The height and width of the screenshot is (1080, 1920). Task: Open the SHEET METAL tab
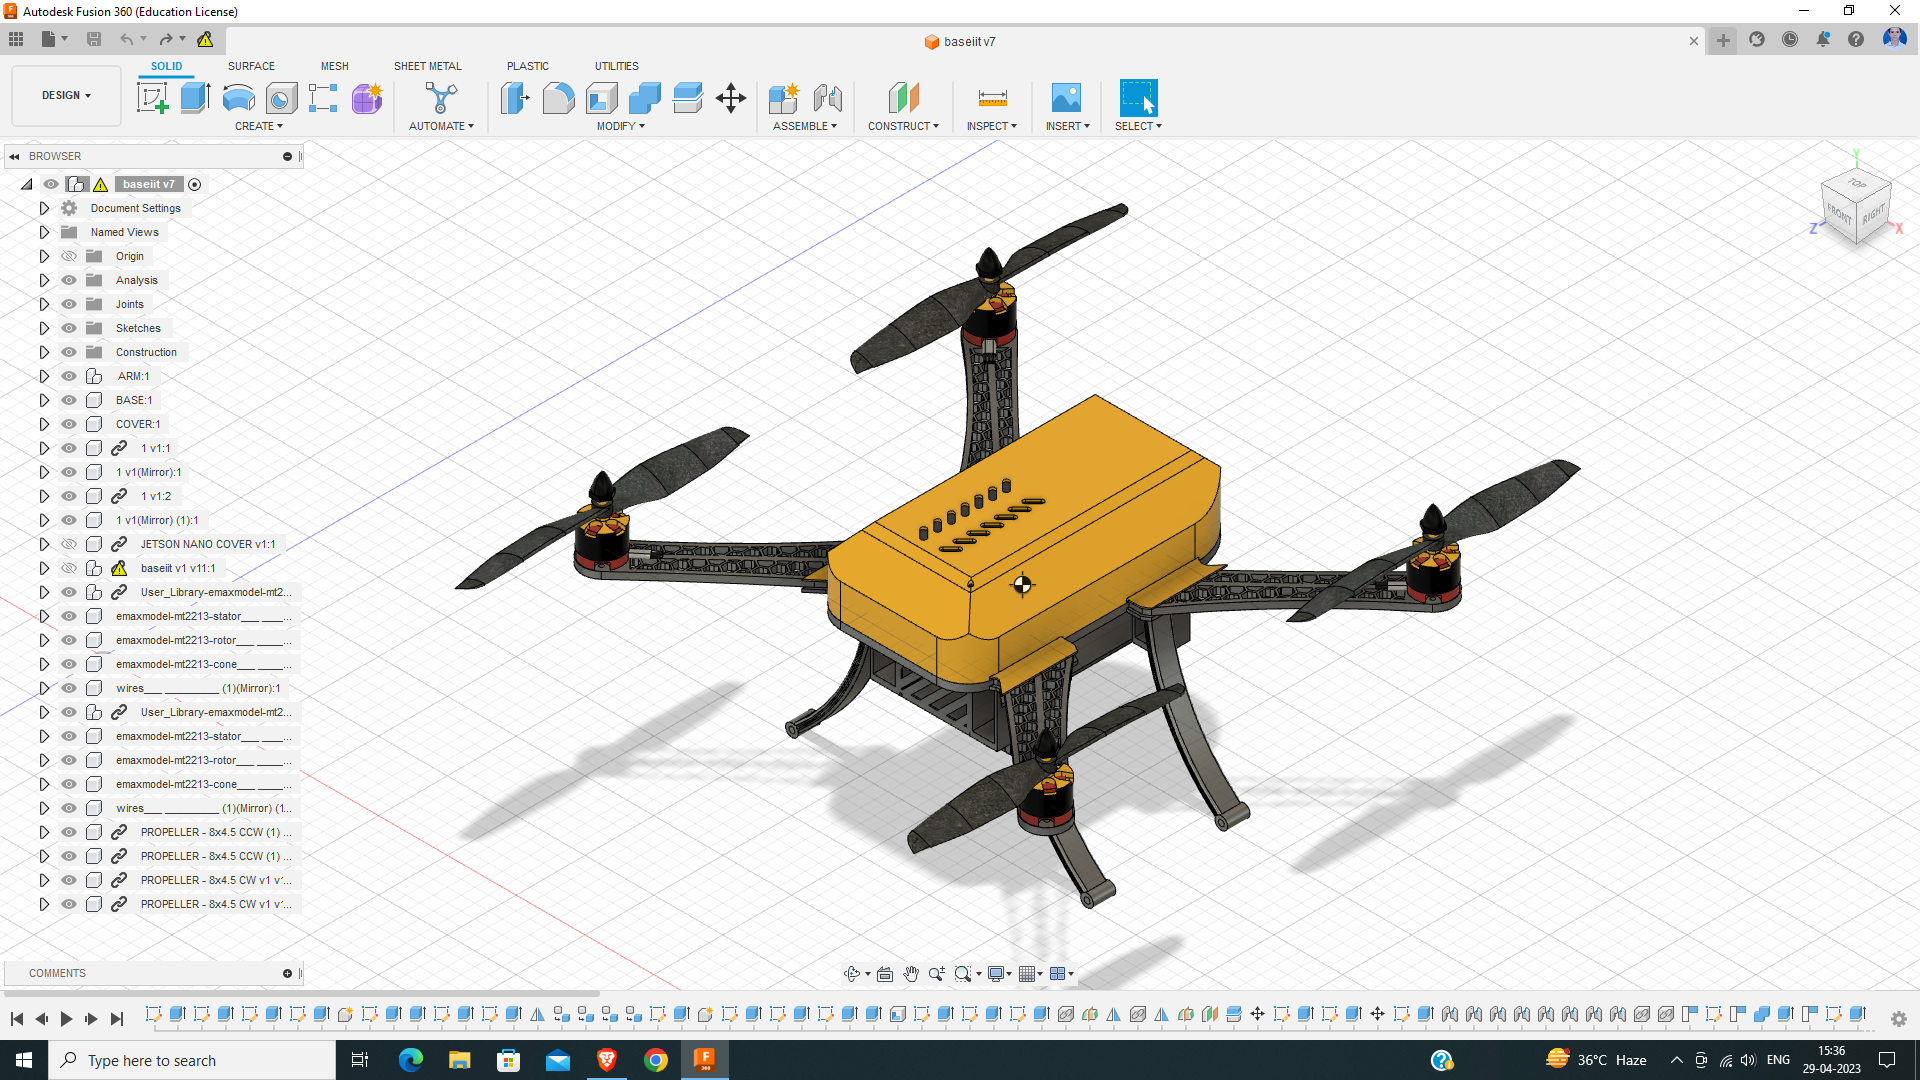(427, 66)
